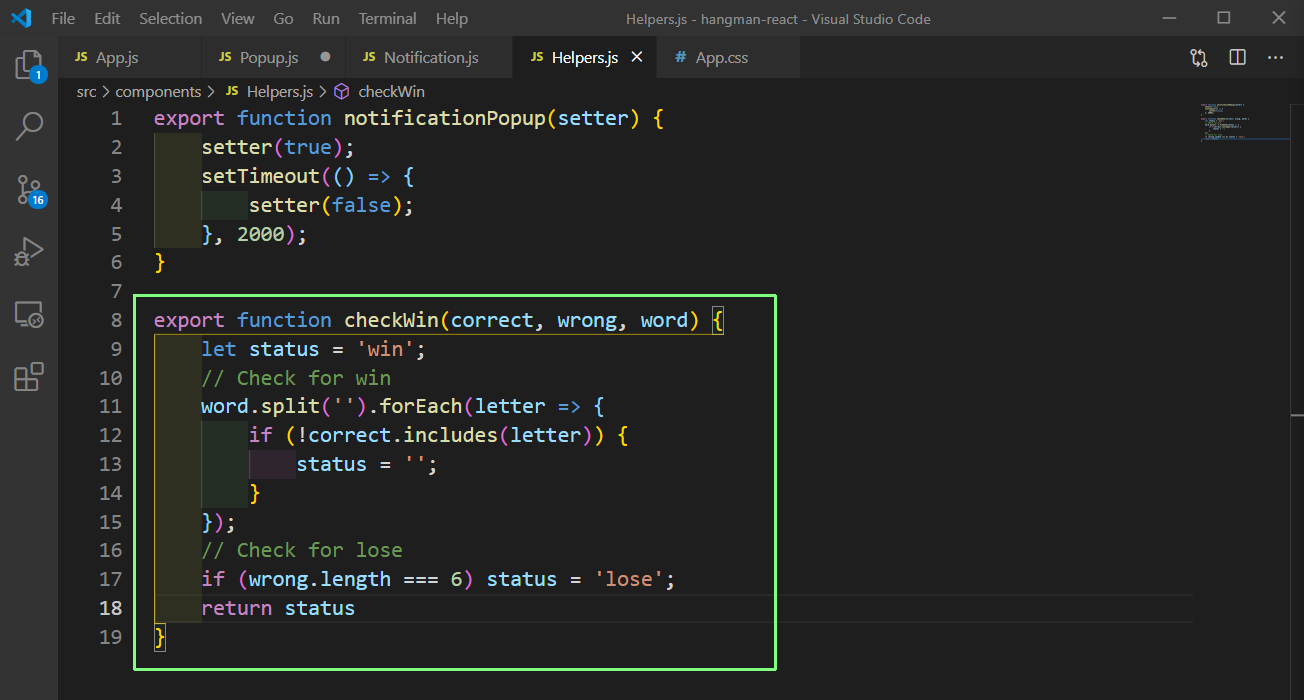Open the File menu
Screen dimensions: 1304x700
(x=63, y=19)
